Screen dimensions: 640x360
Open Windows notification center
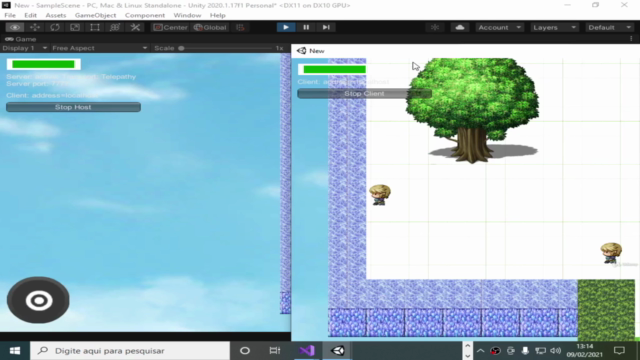tap(619, 351)
